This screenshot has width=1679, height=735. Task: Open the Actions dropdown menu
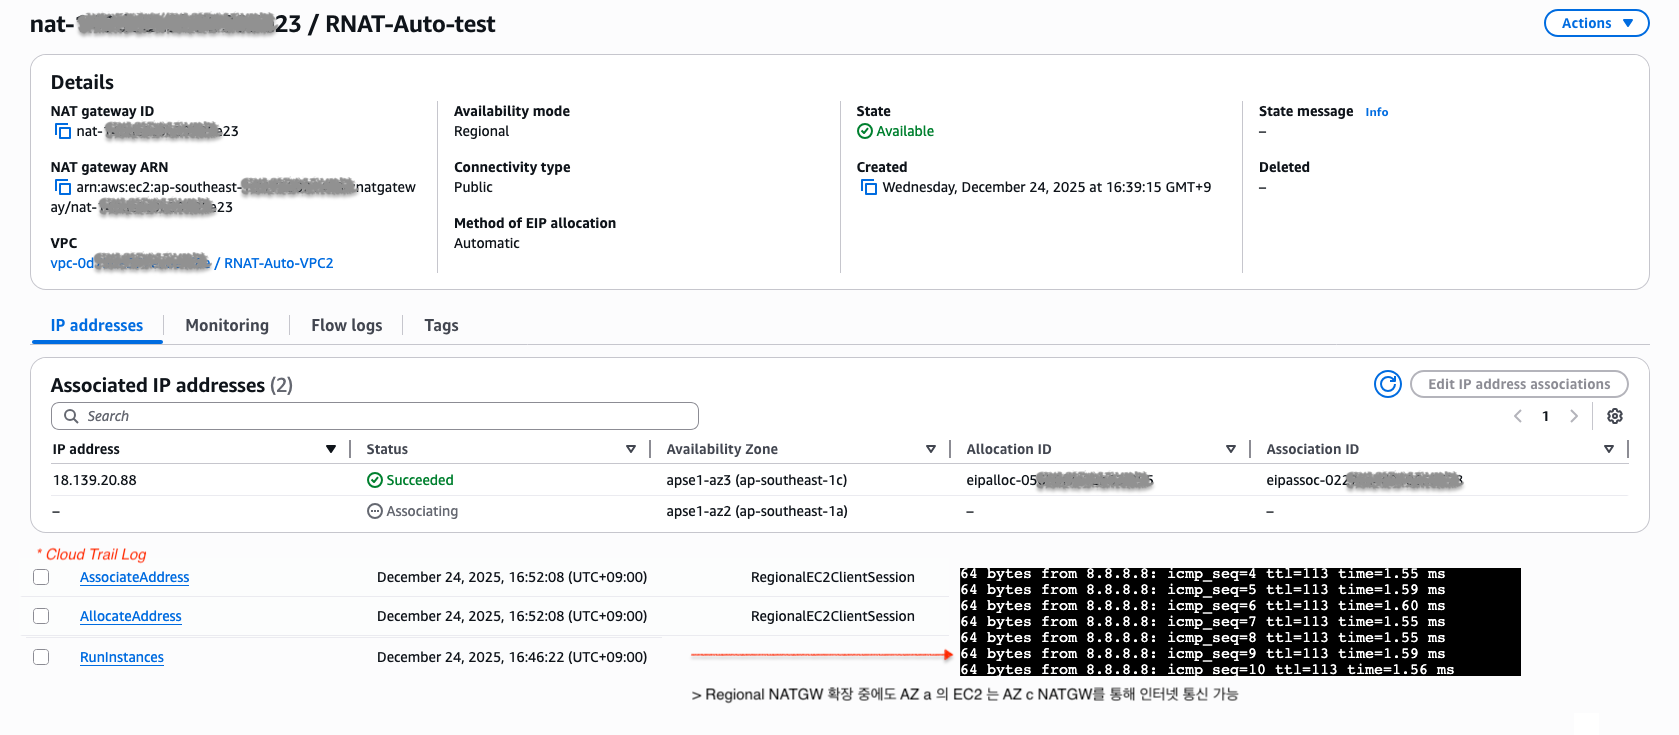coord(1596,23)
